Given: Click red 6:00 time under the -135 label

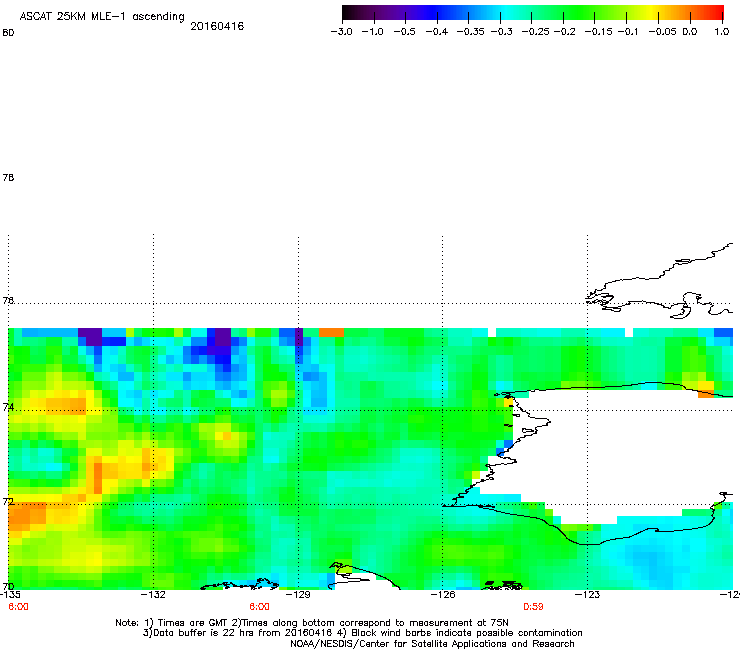Looking at the screenshot, I should [x=18, y=607].
